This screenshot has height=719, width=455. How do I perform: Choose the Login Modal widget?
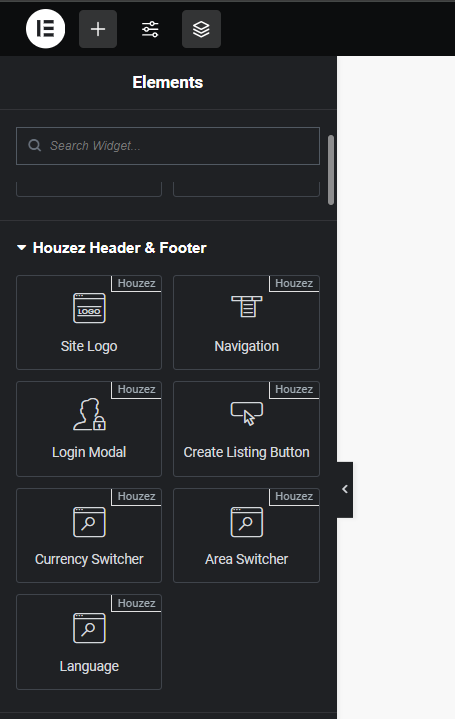[x=89, y=429]
